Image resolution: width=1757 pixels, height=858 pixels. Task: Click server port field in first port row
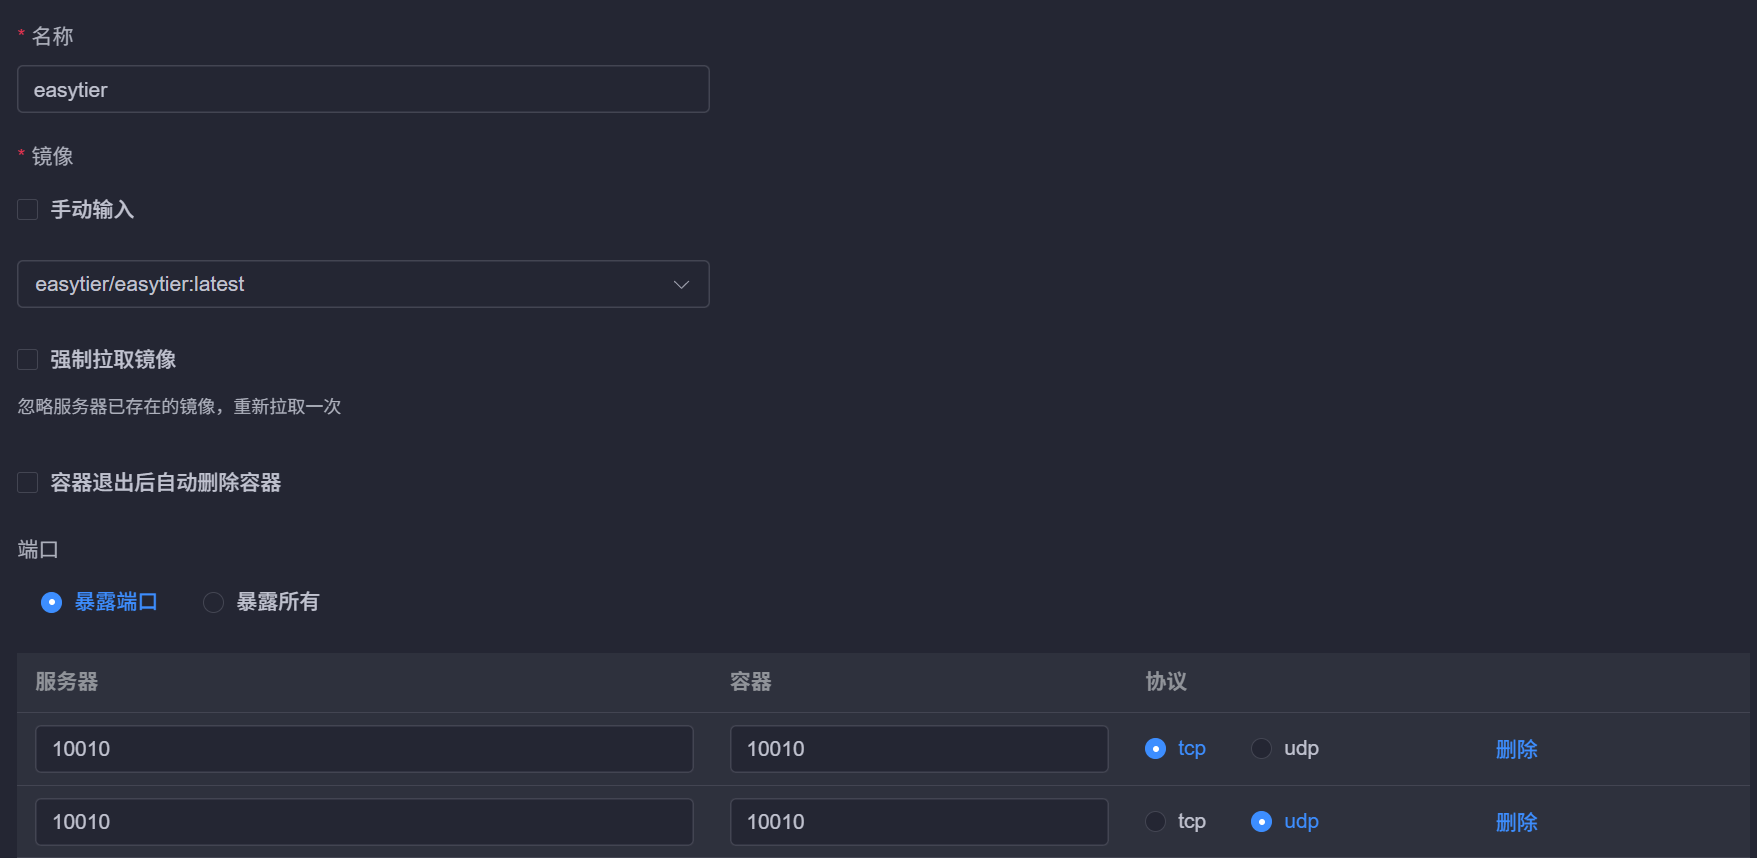pos(363,749)
